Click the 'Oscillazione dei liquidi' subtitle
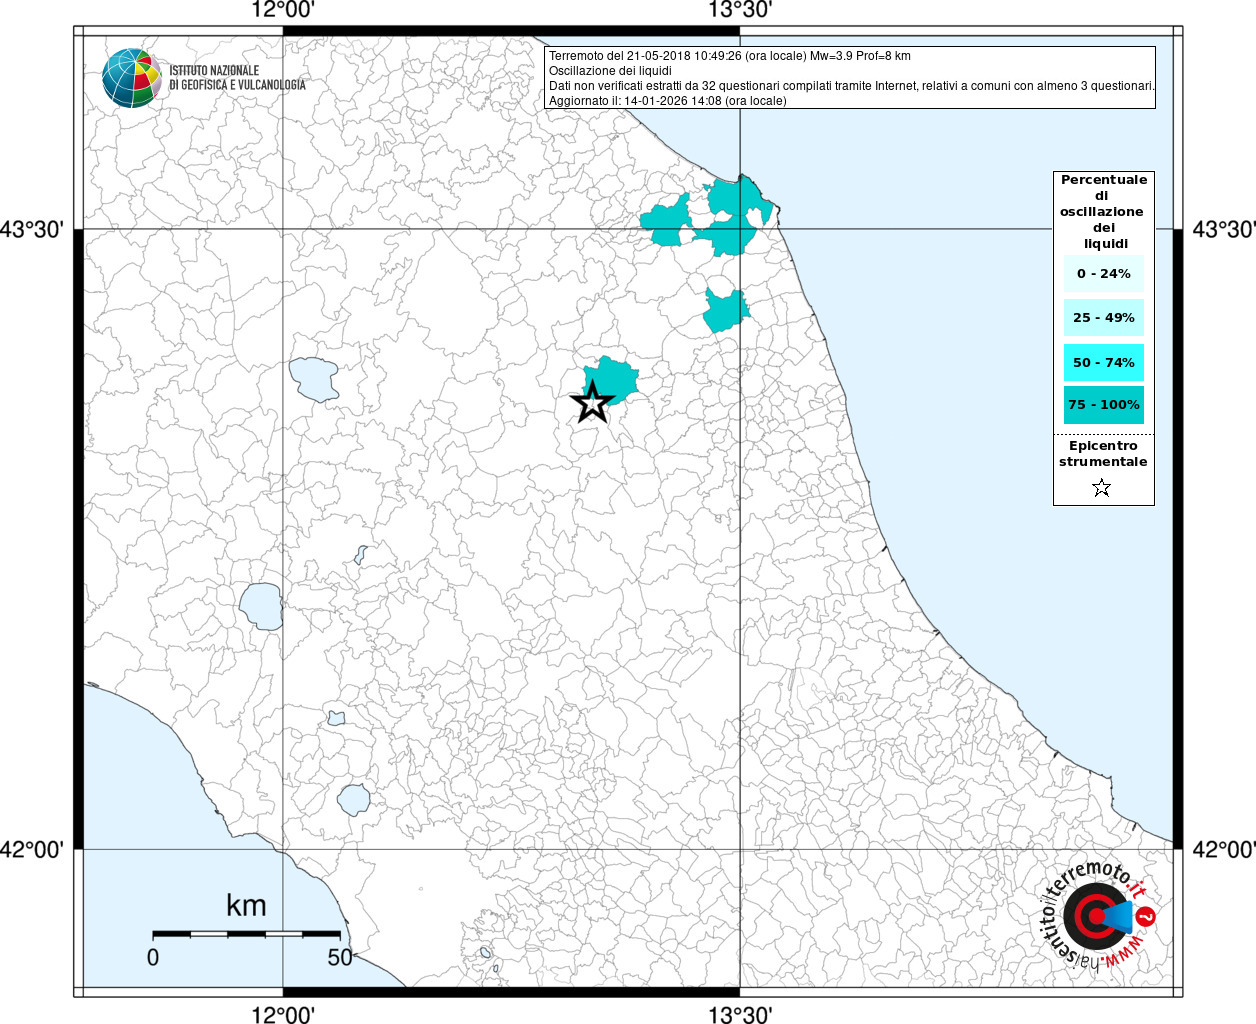Viewport: 1256px width, 1024px height. coord(610,71)
